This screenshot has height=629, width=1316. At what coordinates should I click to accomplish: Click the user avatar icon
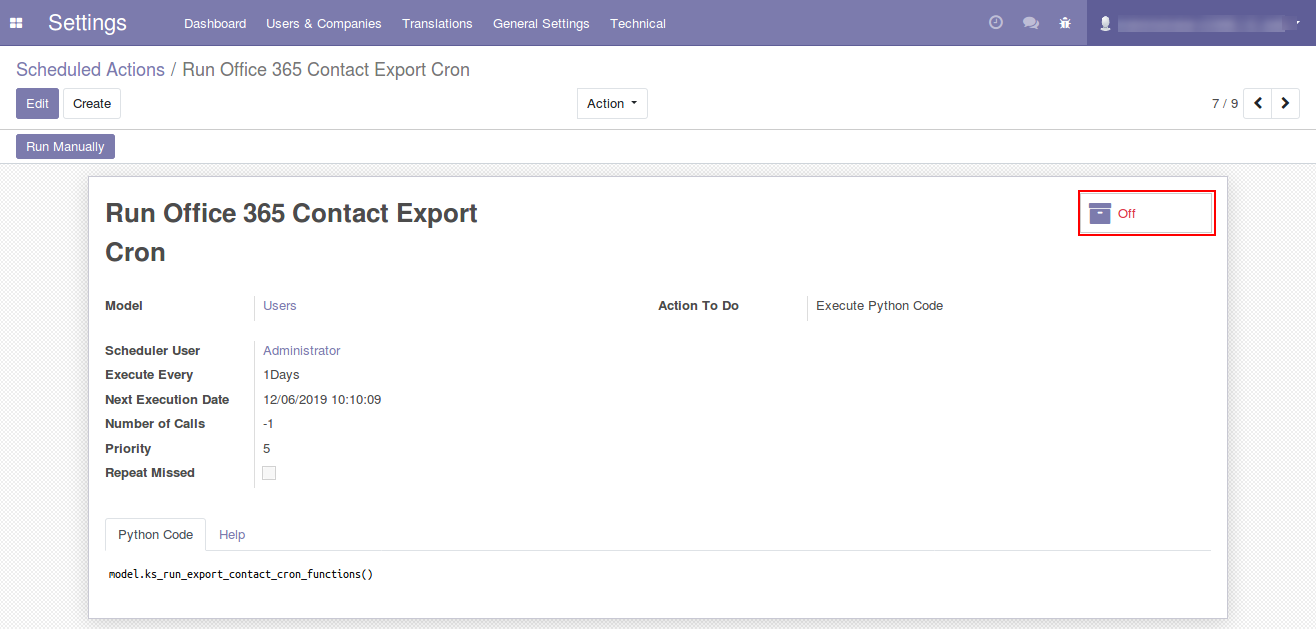1104,23
